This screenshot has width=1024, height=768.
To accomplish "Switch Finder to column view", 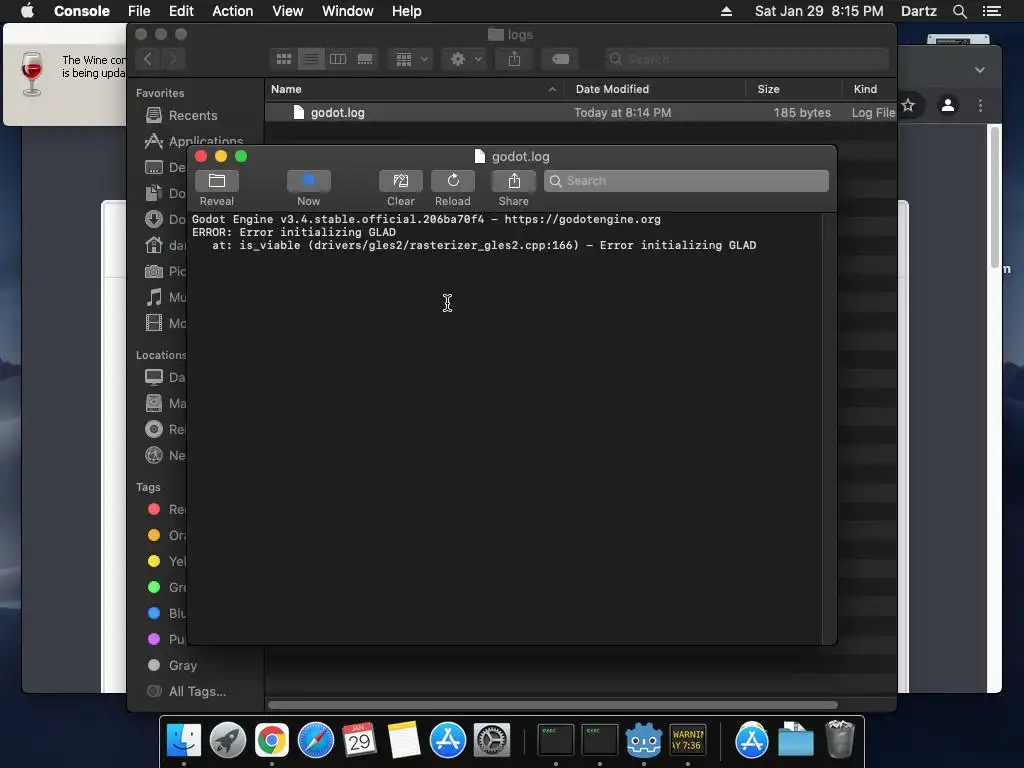I will coord(338,59).
